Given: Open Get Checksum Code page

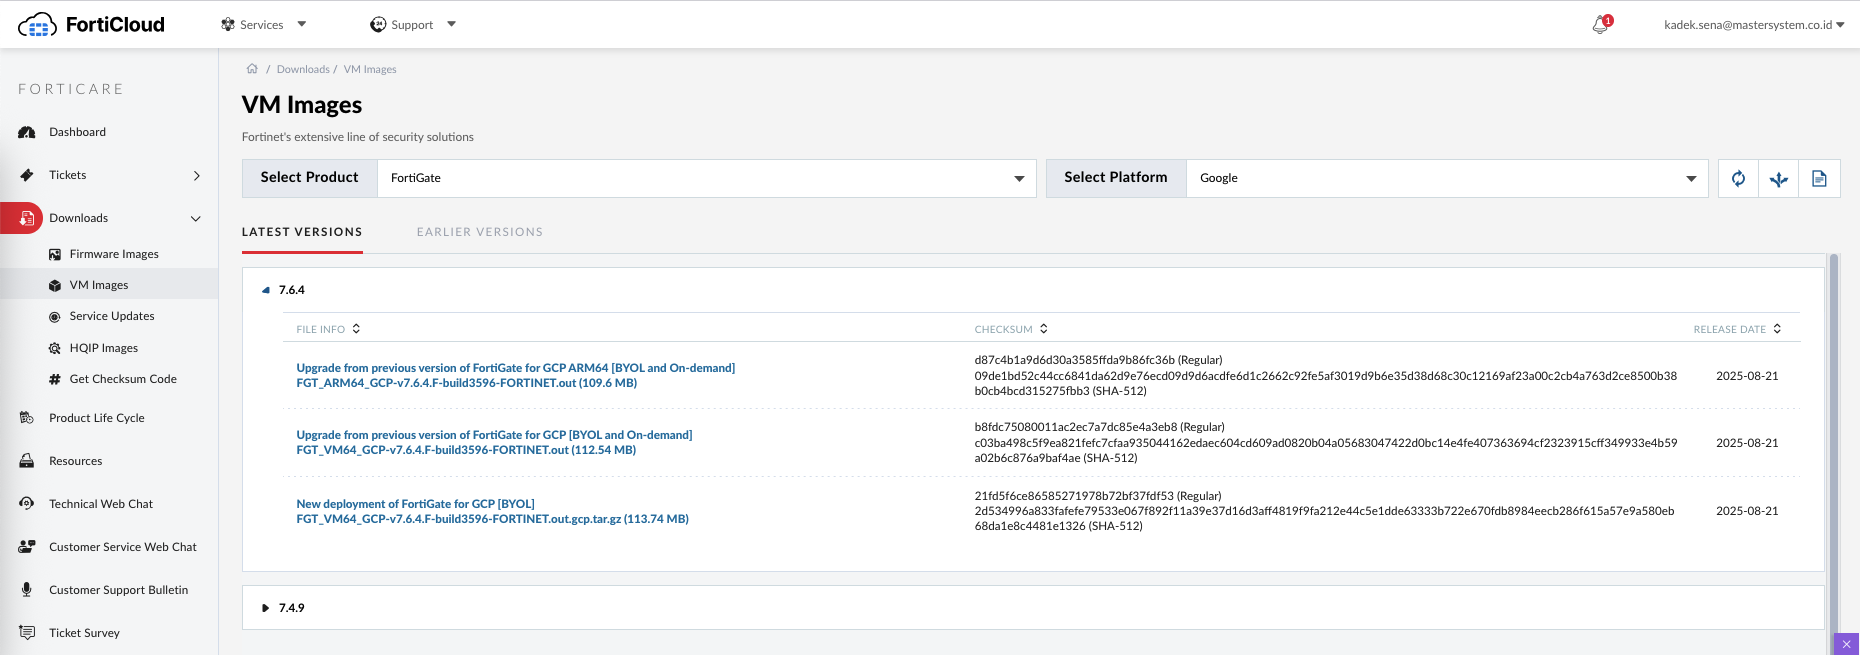Looking at the screenshot, I should click(122, 379).
